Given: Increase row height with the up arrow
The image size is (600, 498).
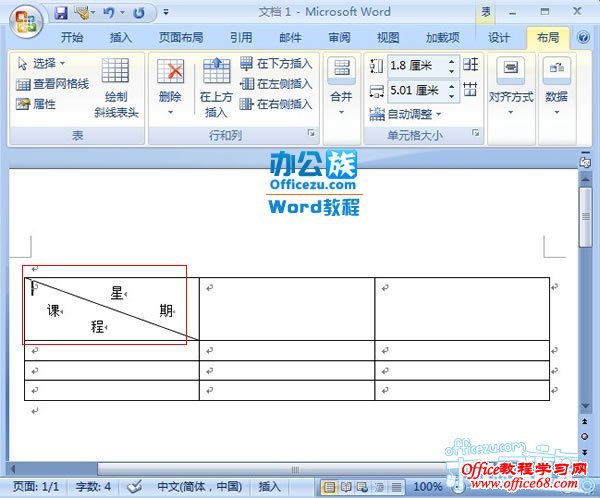Looking at the screenshot, I should pyautogui.click(x=452, y=61).
